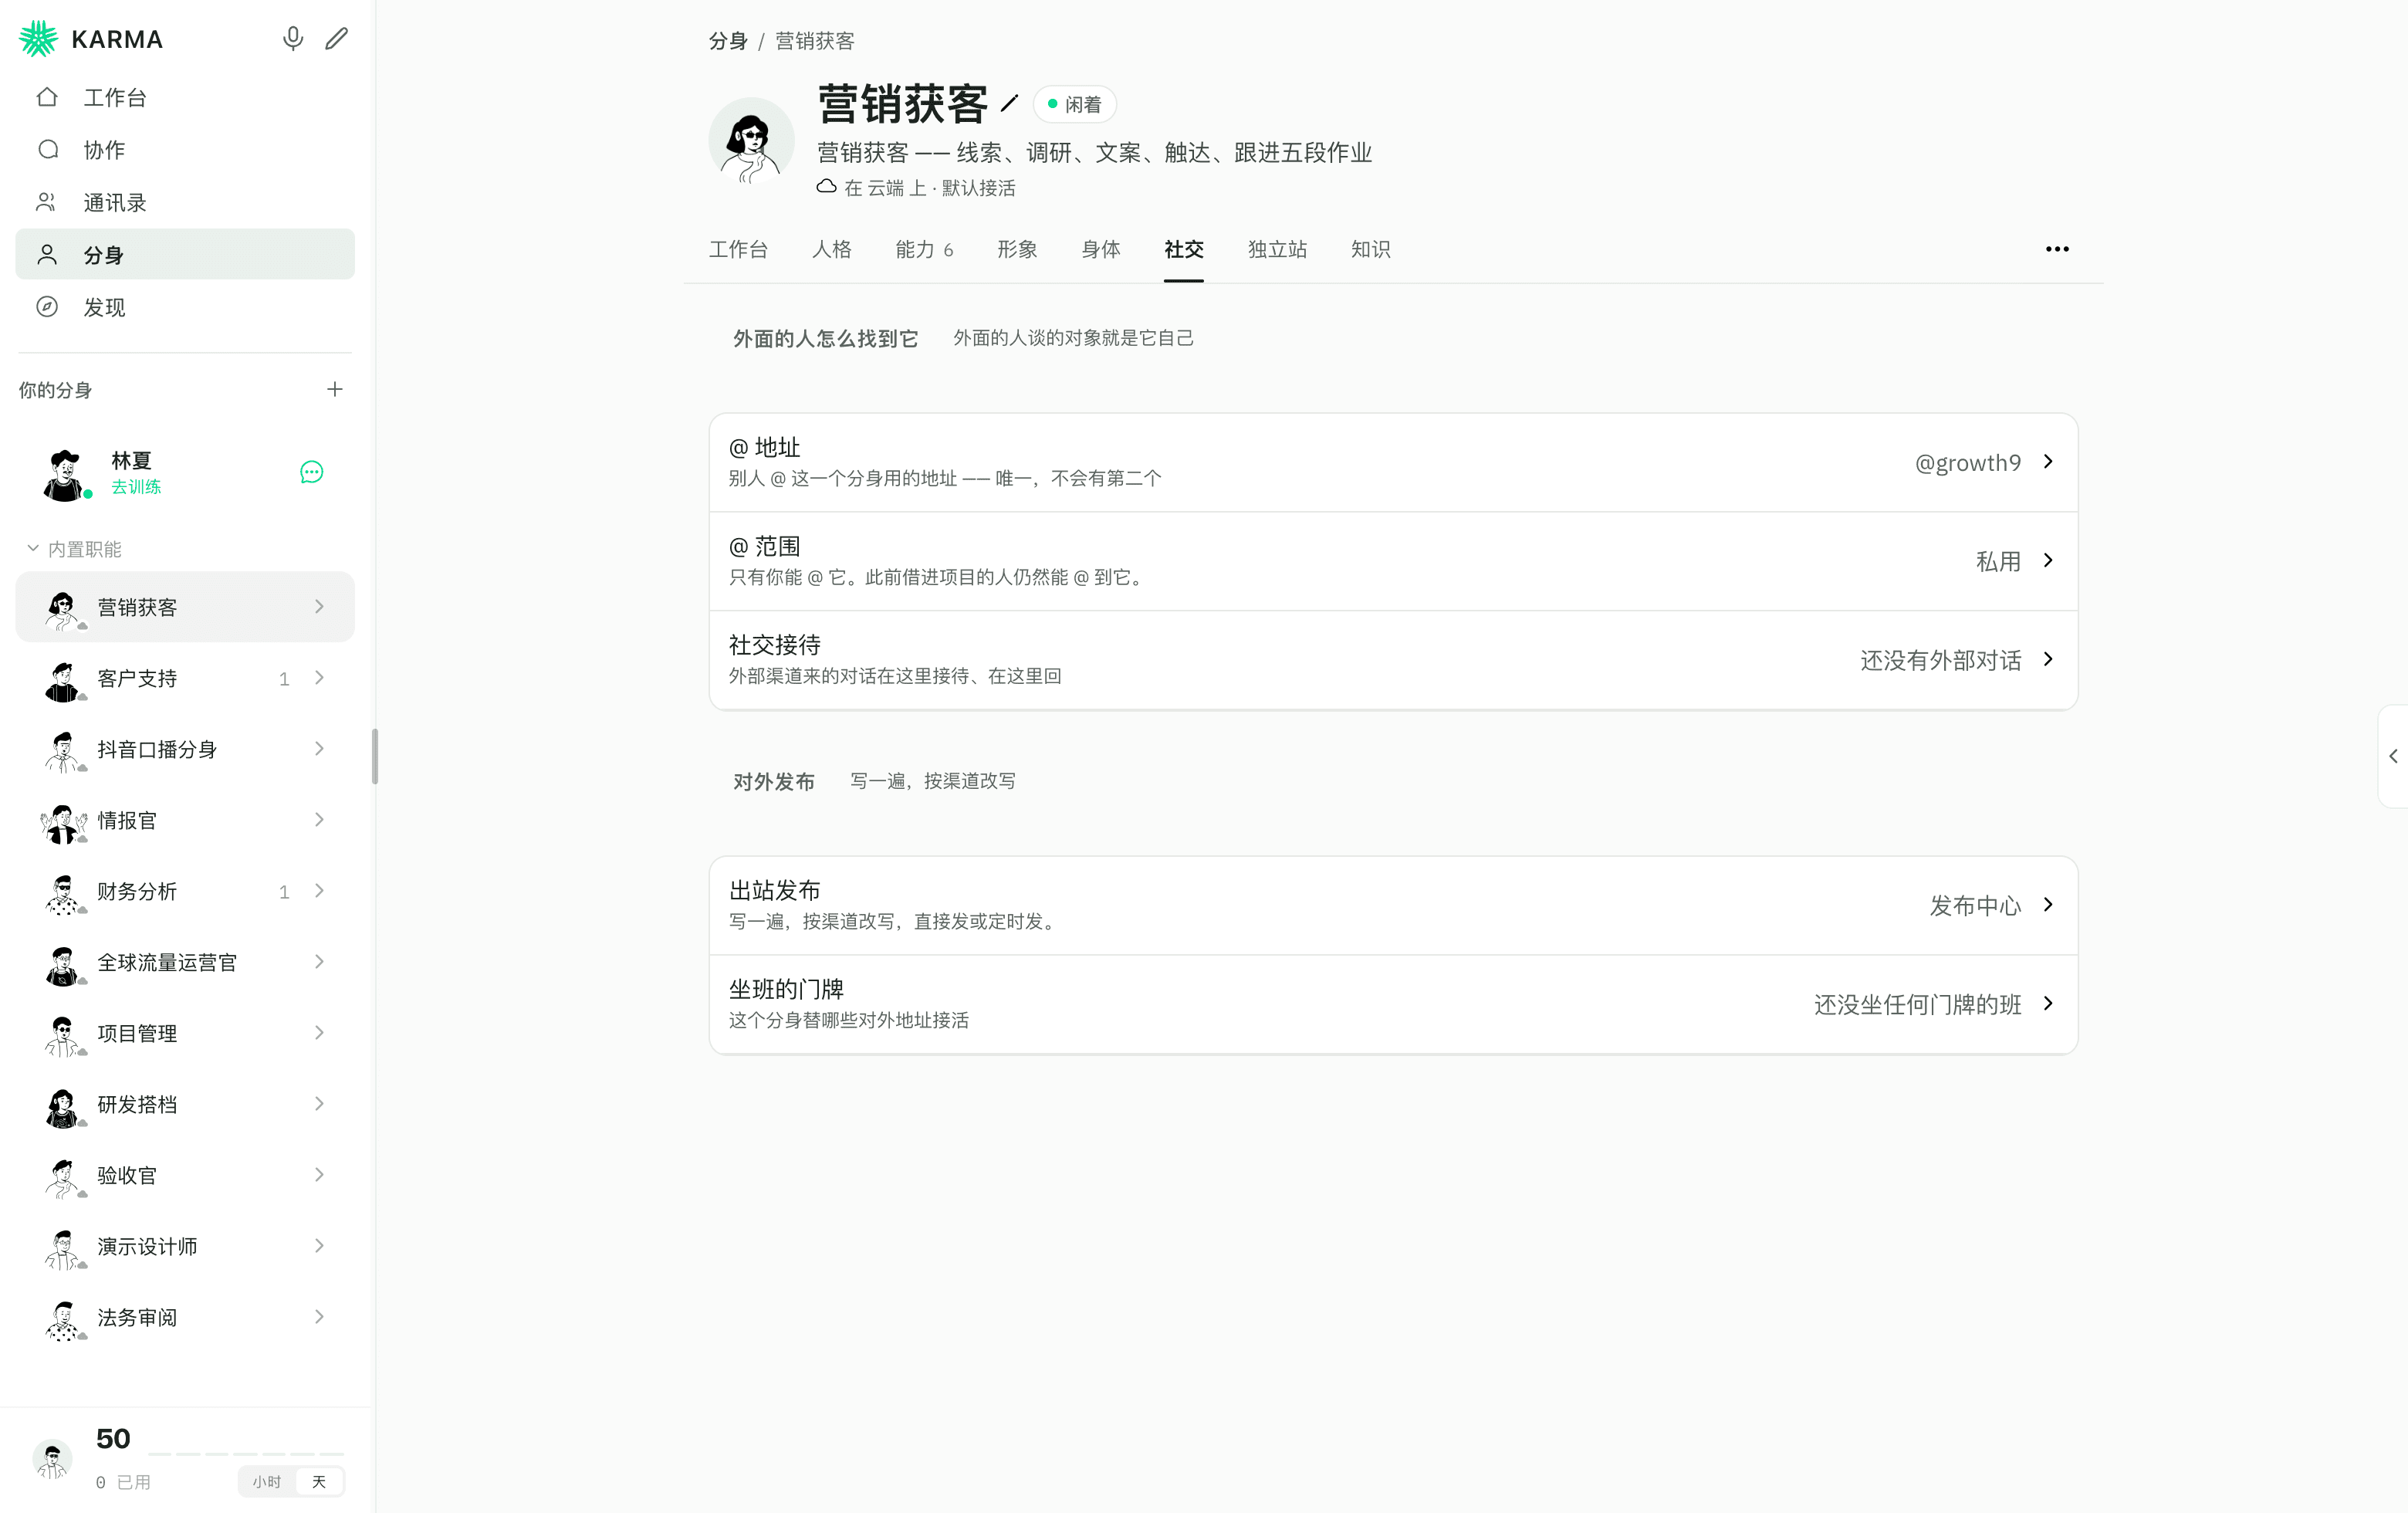Select 天 in the usage toggle
Viewport: 2408px width, 1513px height.
click(319, 1481)
